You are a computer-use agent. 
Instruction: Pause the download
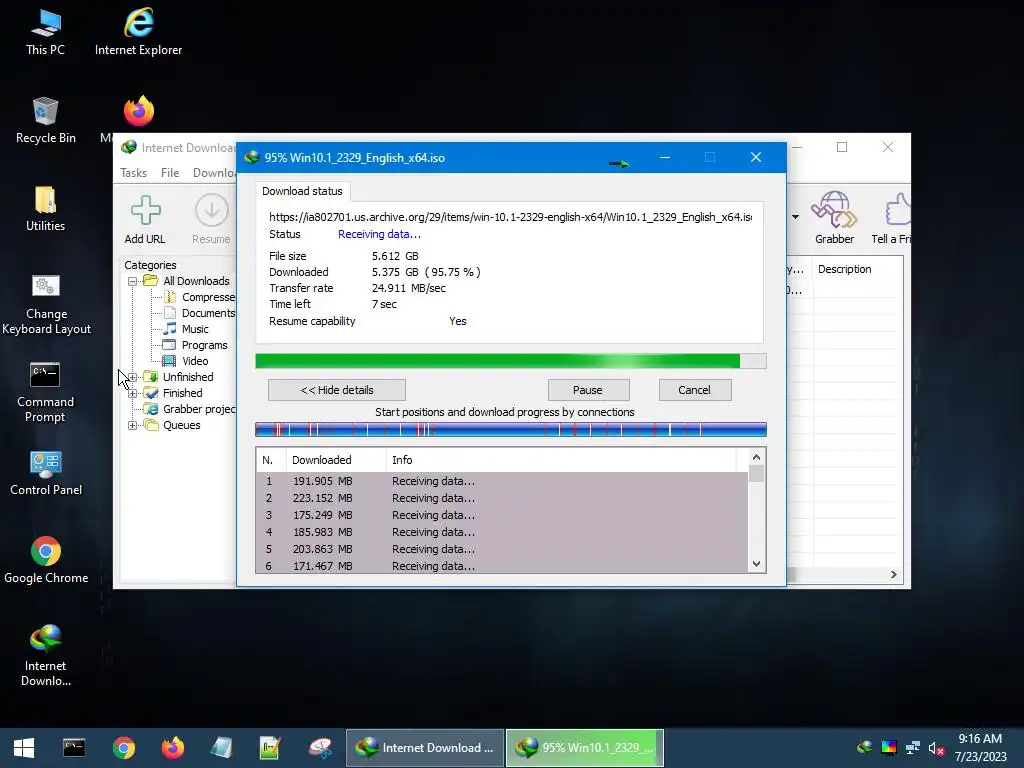[588, 390]
